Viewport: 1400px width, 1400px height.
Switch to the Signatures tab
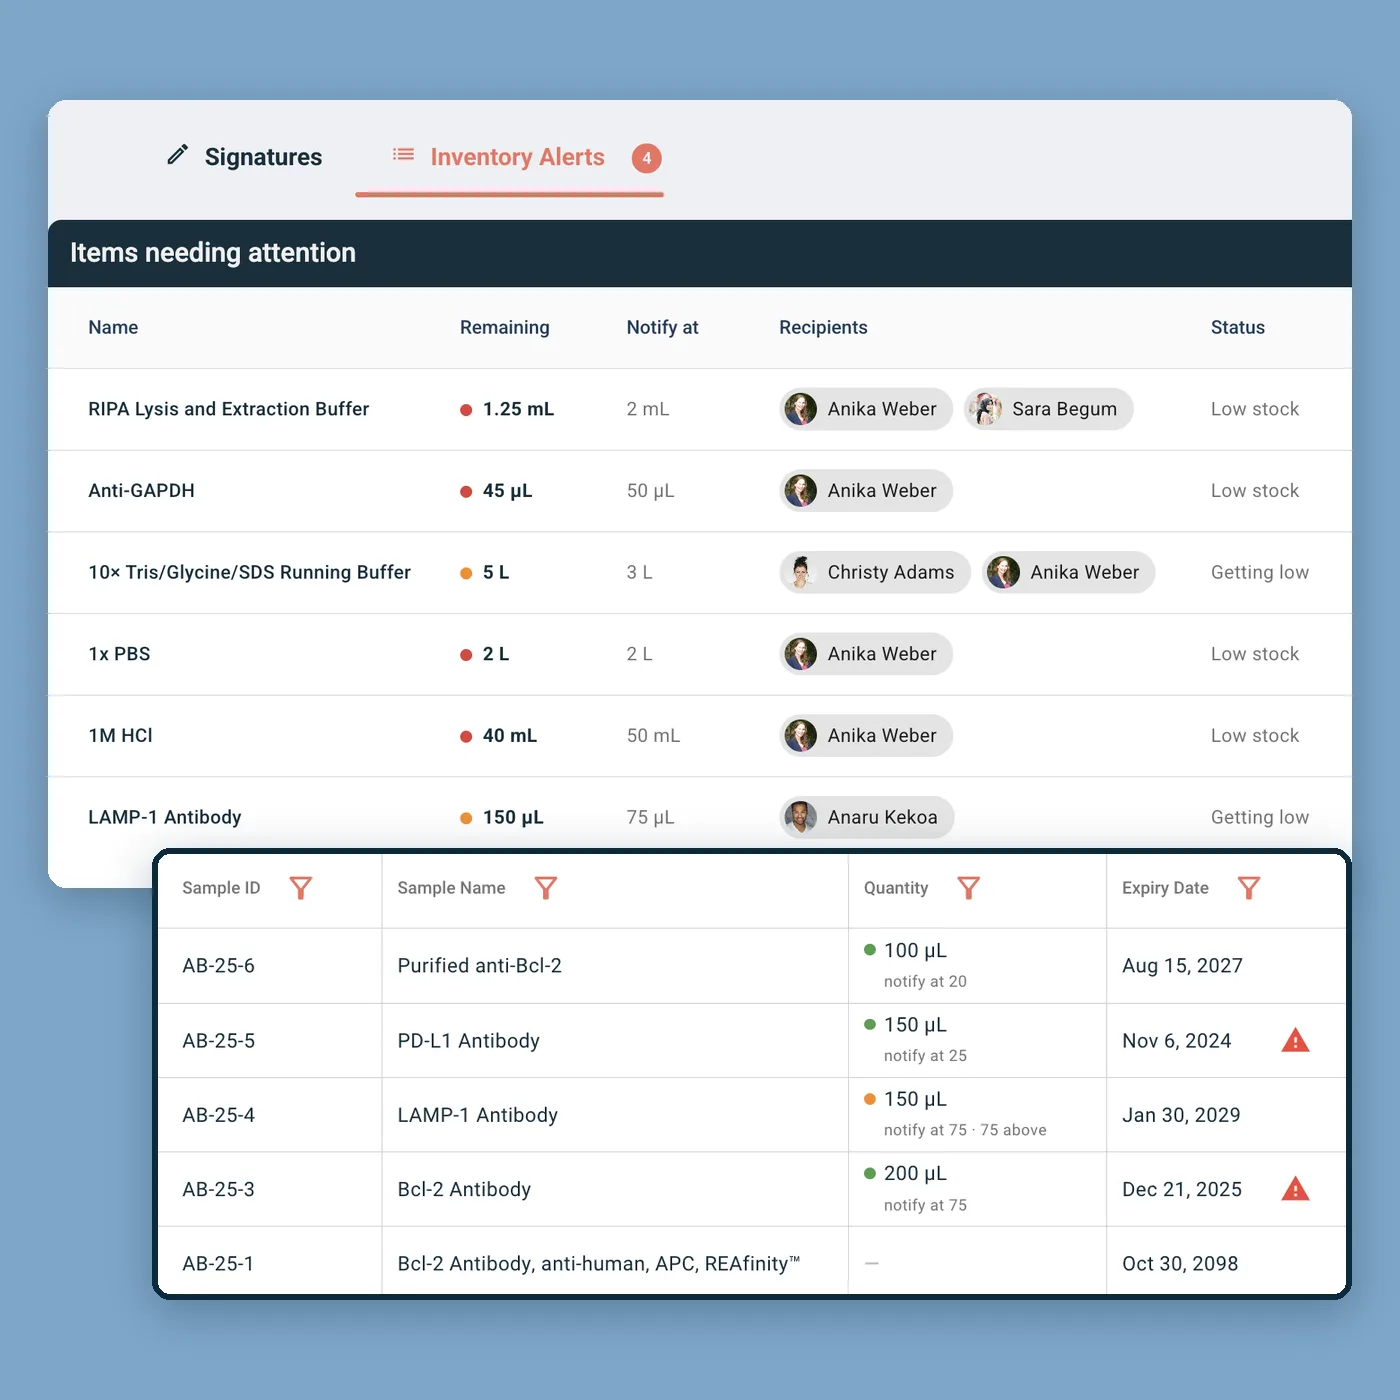244,157
